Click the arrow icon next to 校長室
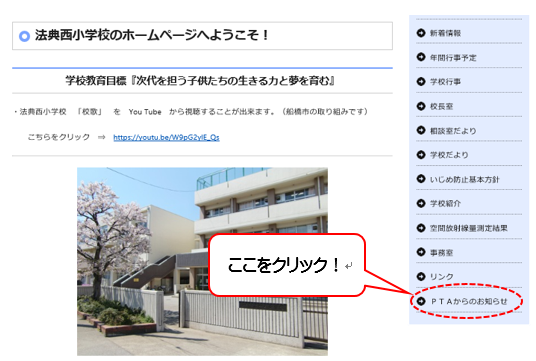This screenshot has width=536, height=361. click(421, 106)
